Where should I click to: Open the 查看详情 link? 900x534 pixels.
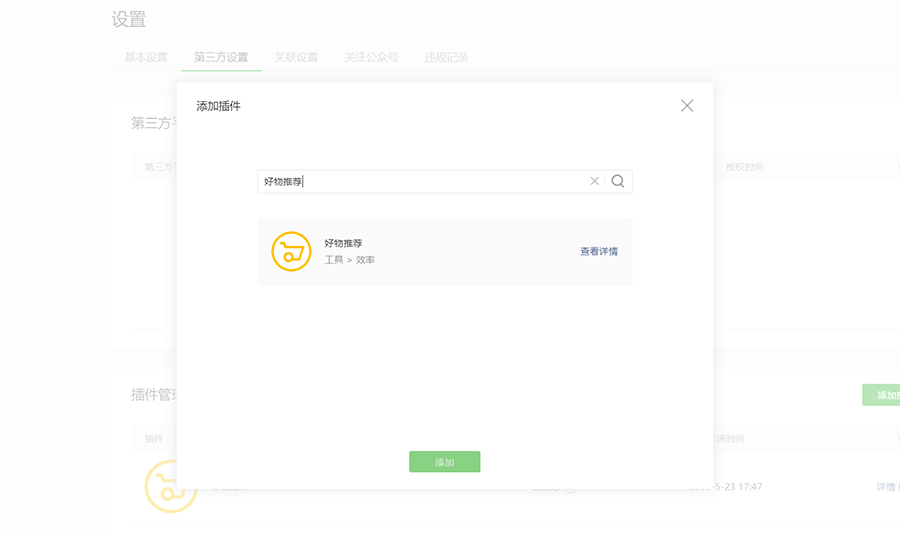point(599,251)
